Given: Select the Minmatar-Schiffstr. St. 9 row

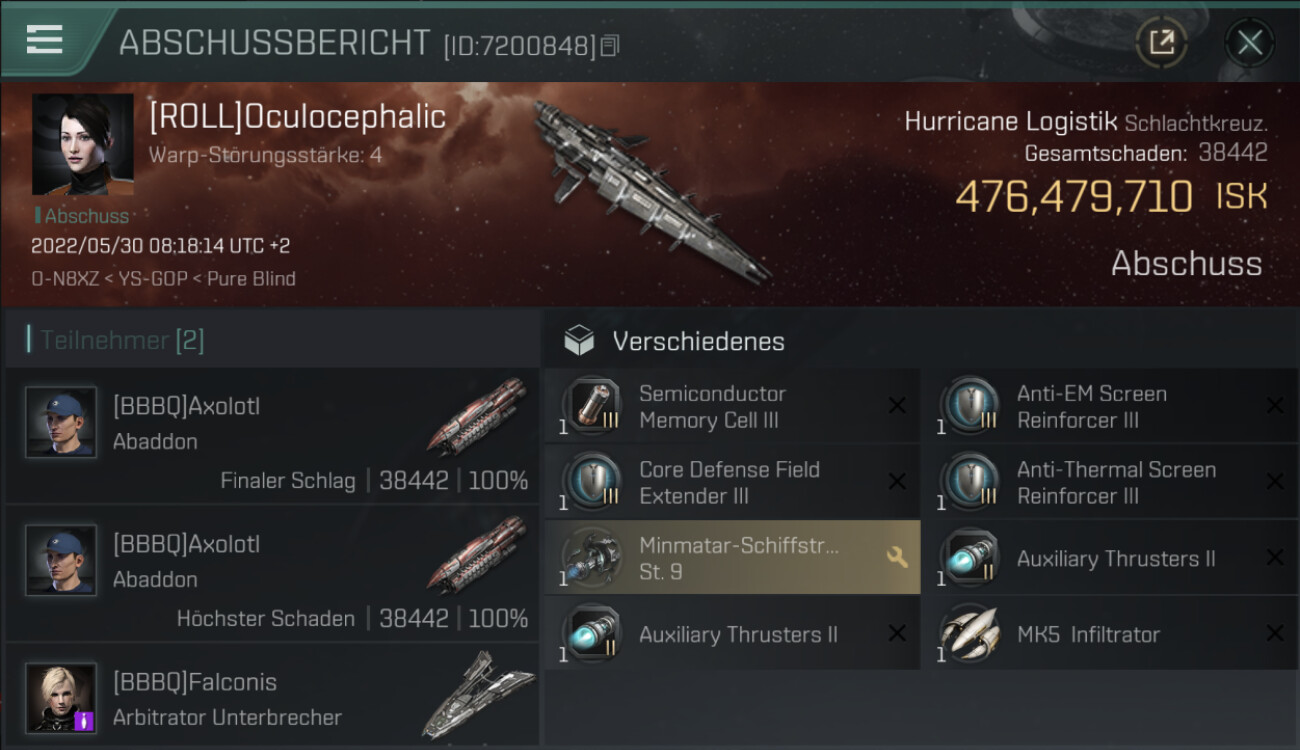Looking at the screenshot, I should [732, 558].
